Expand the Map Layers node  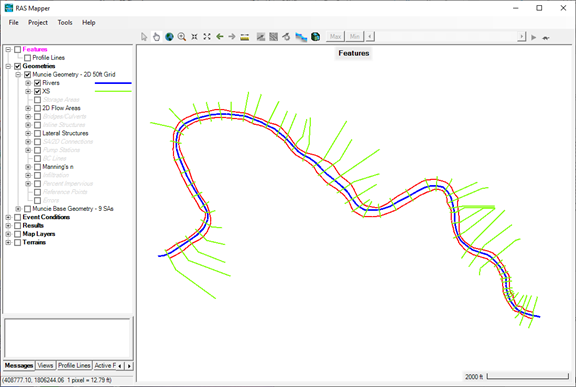[8, 234]
